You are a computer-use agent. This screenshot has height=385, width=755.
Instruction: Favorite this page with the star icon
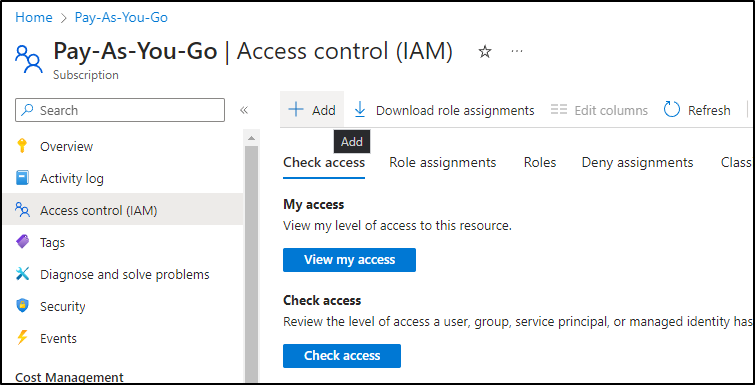coord(484,51)
